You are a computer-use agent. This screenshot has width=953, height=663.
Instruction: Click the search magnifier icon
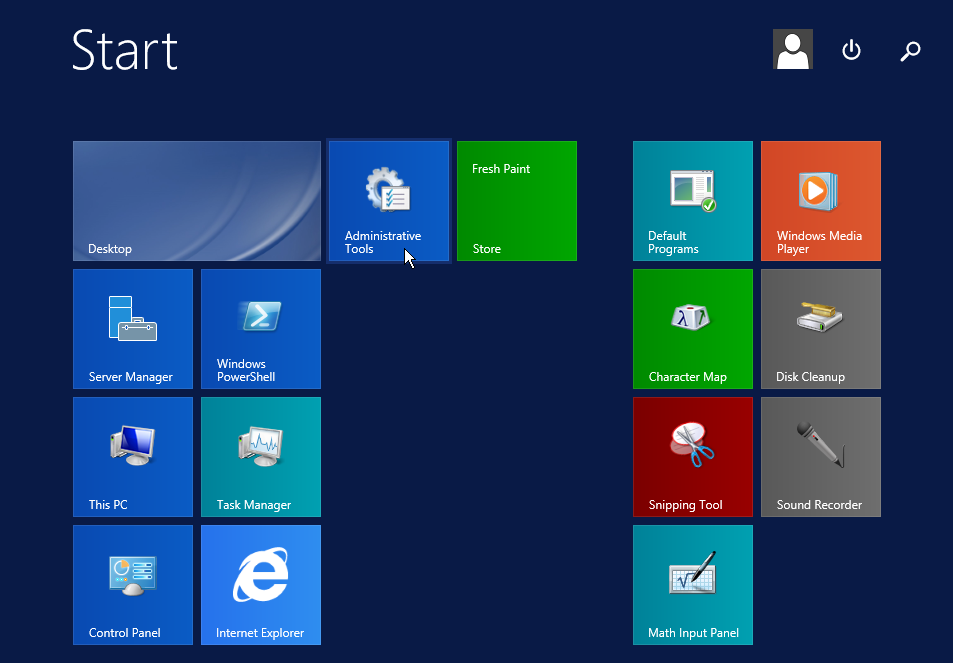coord(910,50)
